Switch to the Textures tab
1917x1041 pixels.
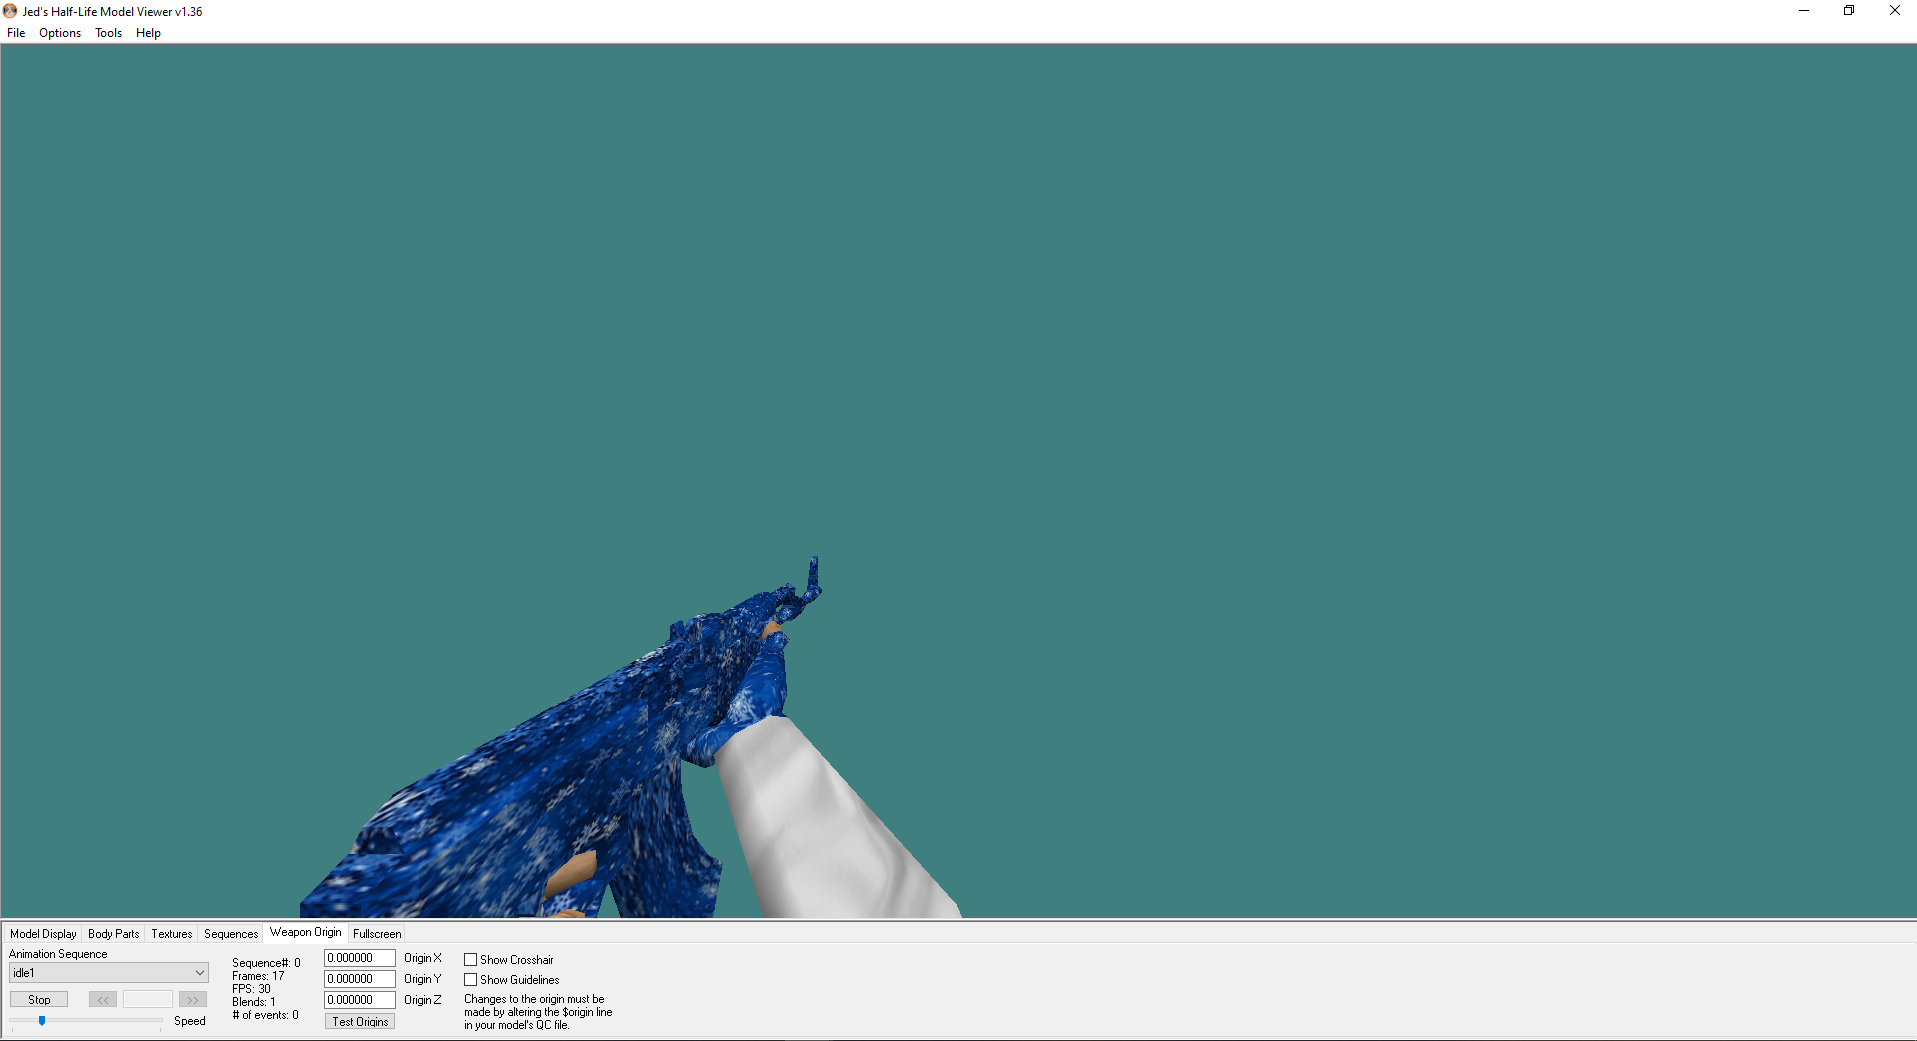point(172,934)
